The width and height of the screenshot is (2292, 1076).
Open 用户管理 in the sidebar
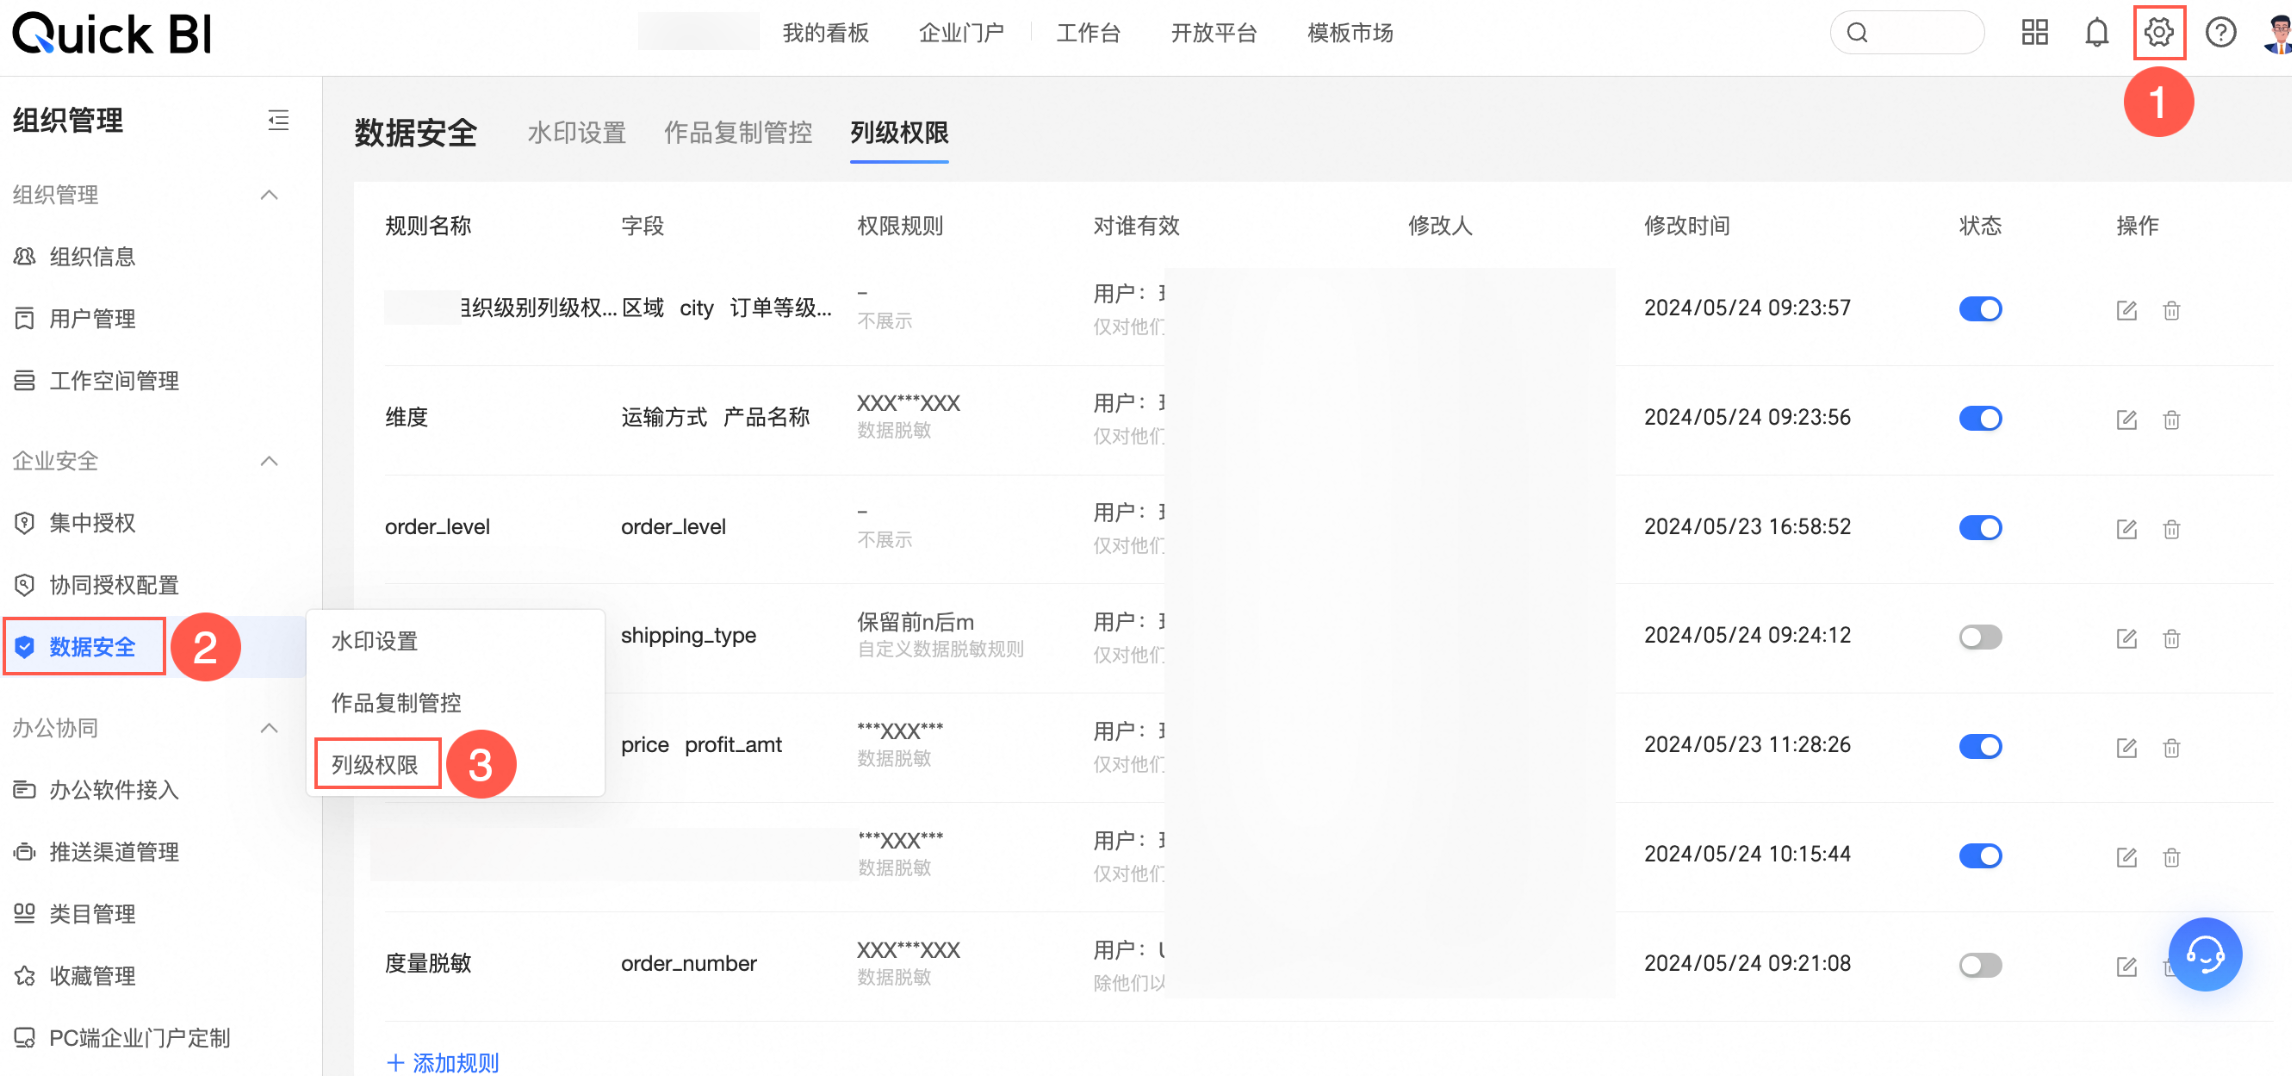(92, 319)
